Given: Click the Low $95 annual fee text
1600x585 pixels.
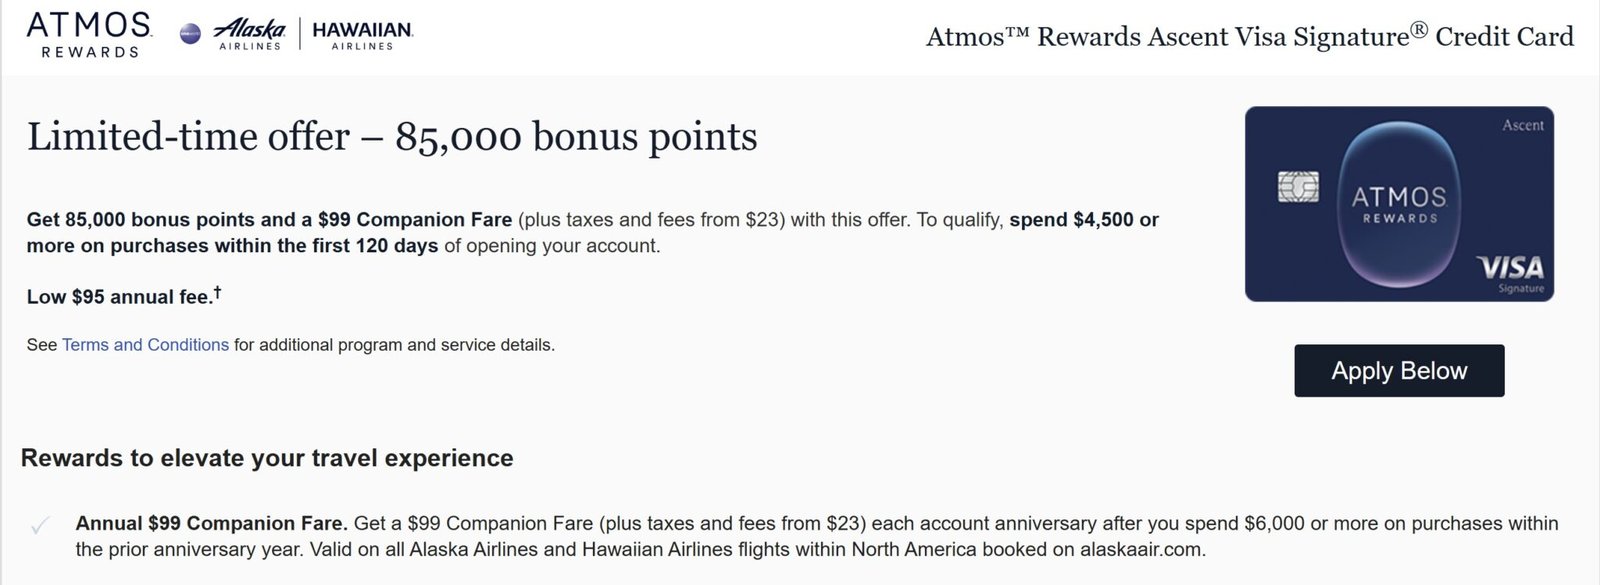Looking at the screenshot, I should click(x=118, y=297).
